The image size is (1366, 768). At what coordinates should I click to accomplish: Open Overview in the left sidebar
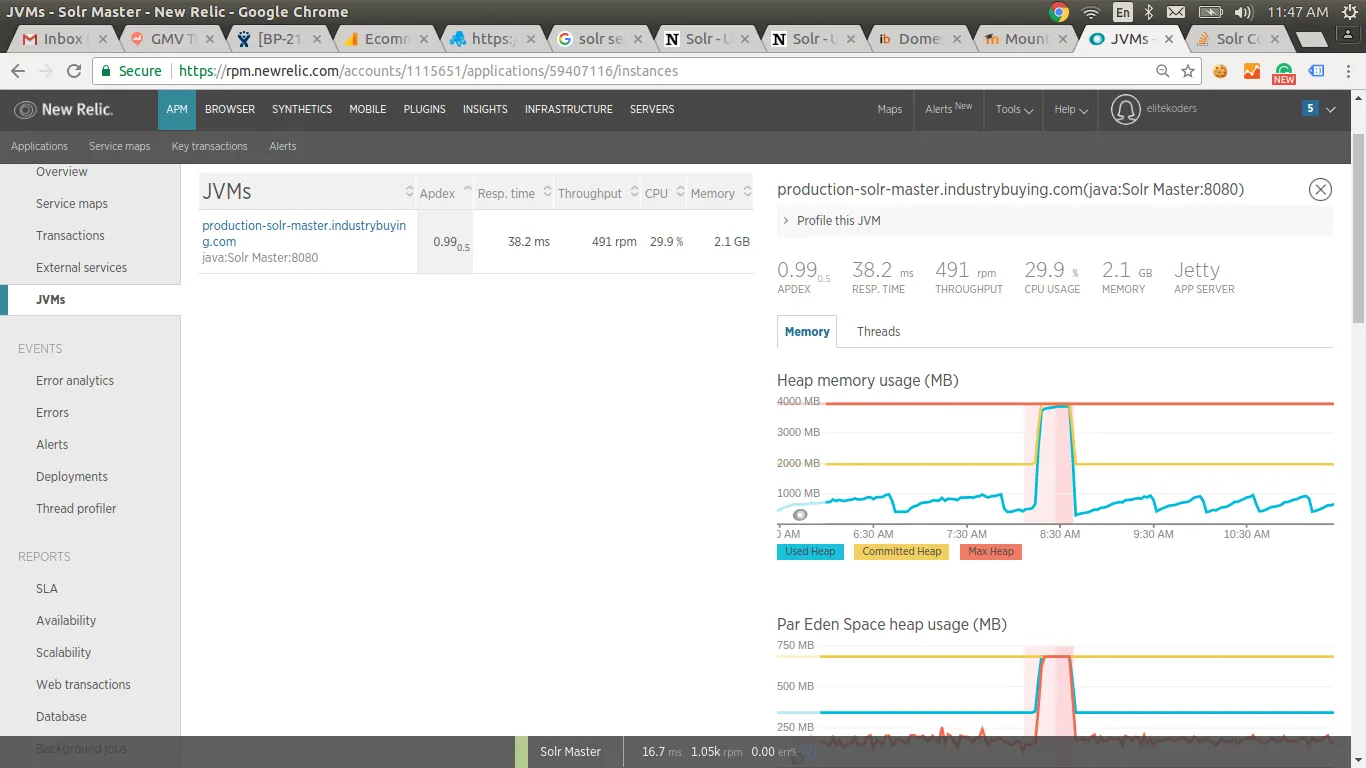click(62, 172)
